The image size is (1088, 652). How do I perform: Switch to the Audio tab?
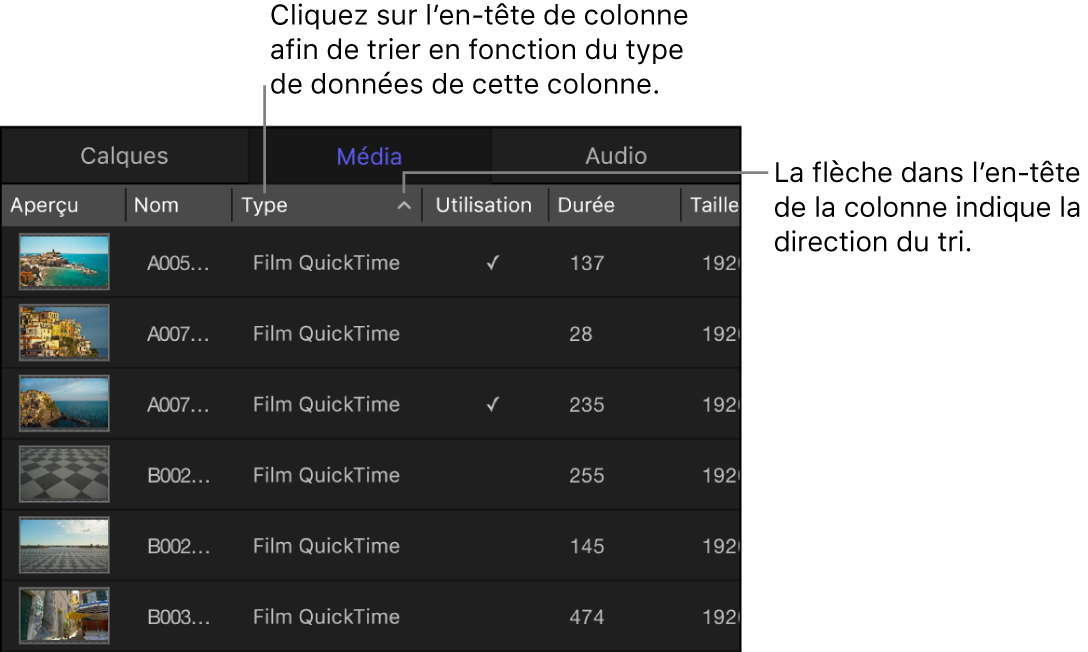(x=615, y=155)
